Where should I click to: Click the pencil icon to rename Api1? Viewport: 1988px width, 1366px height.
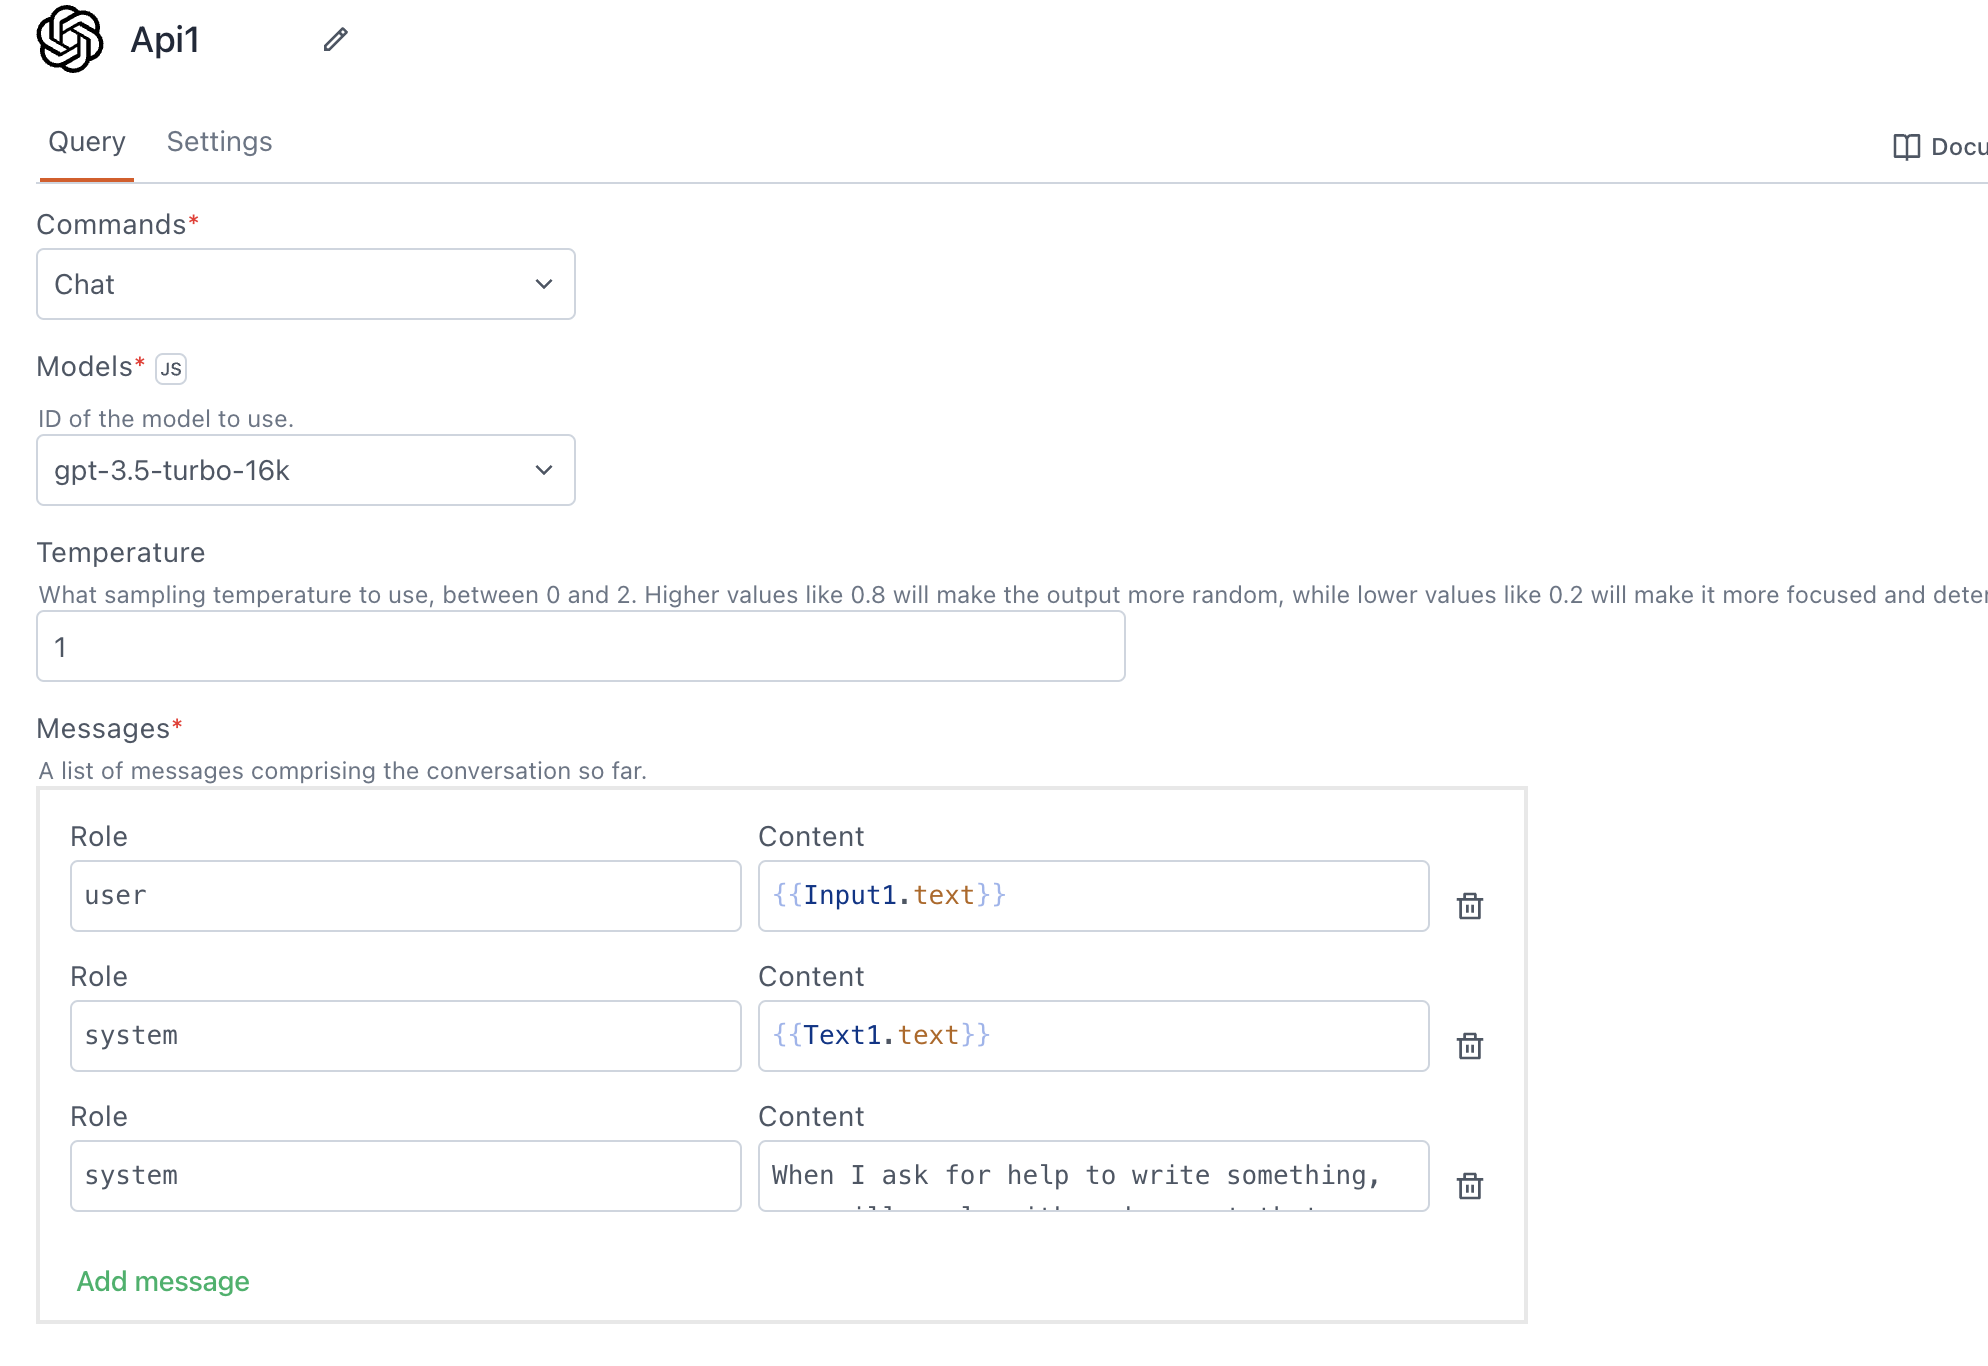click(x=334, y=40)
